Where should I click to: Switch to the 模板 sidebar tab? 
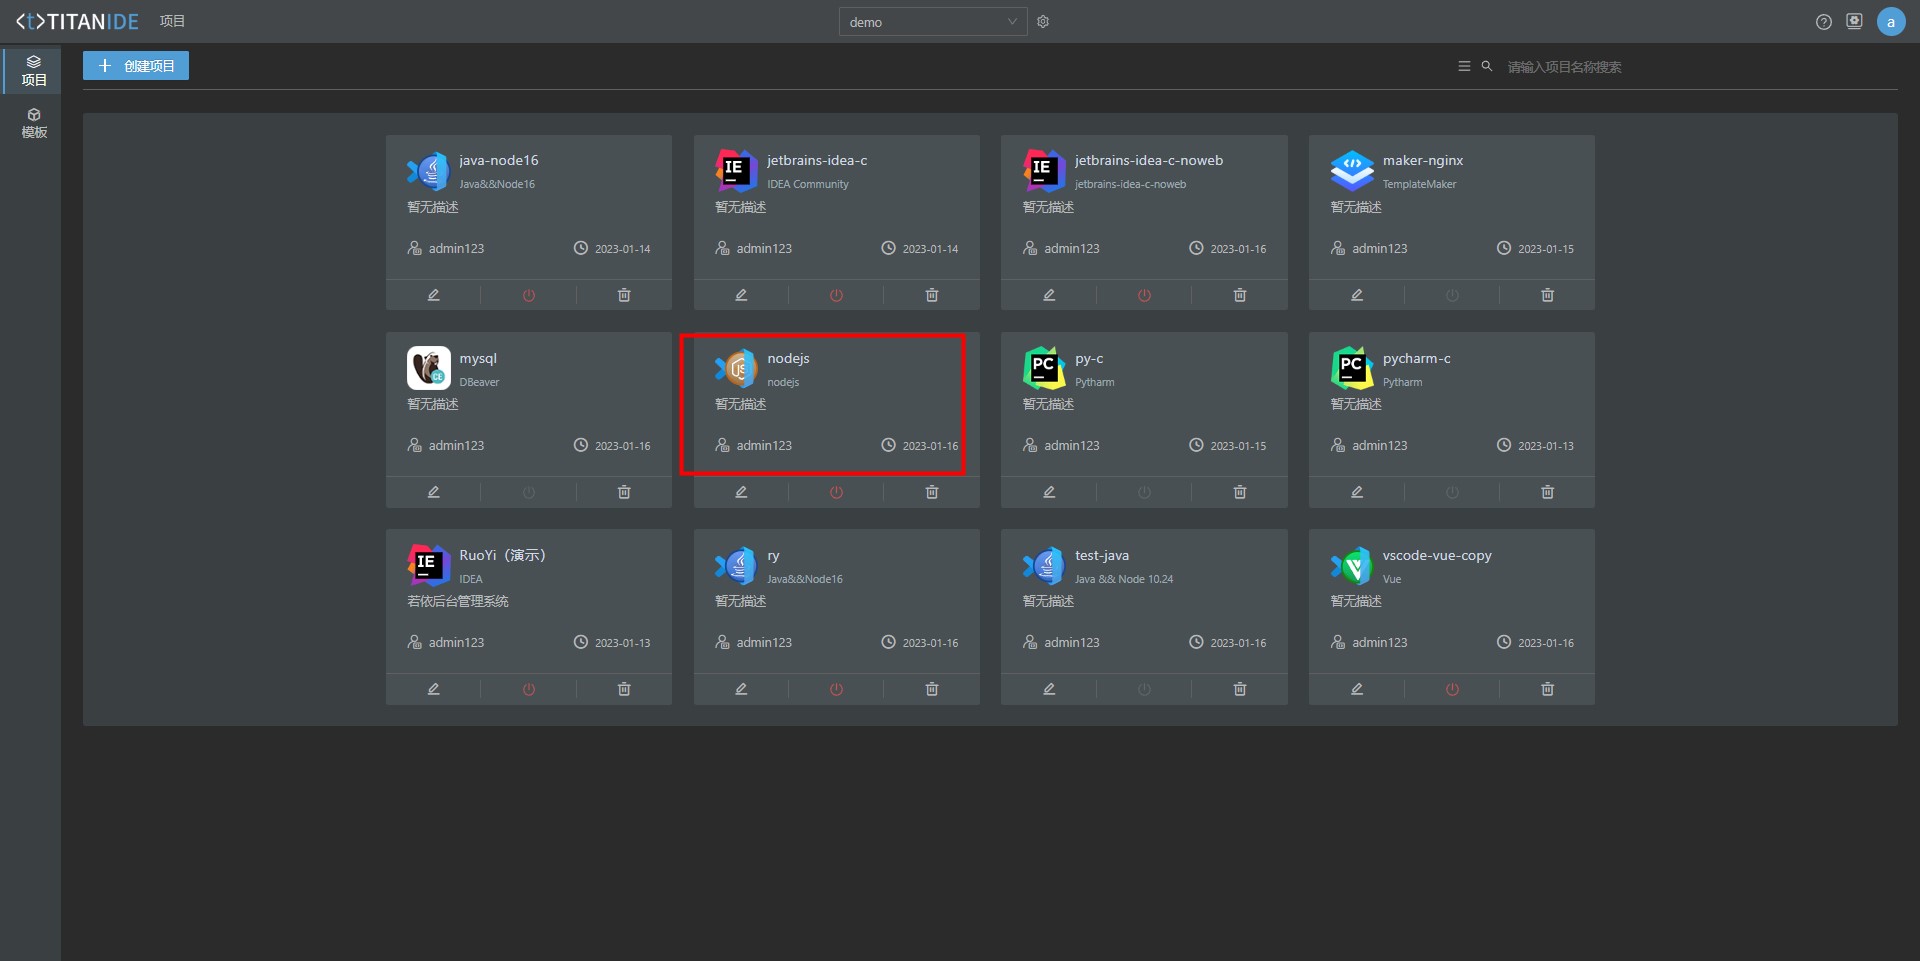[x=34, y=123]
